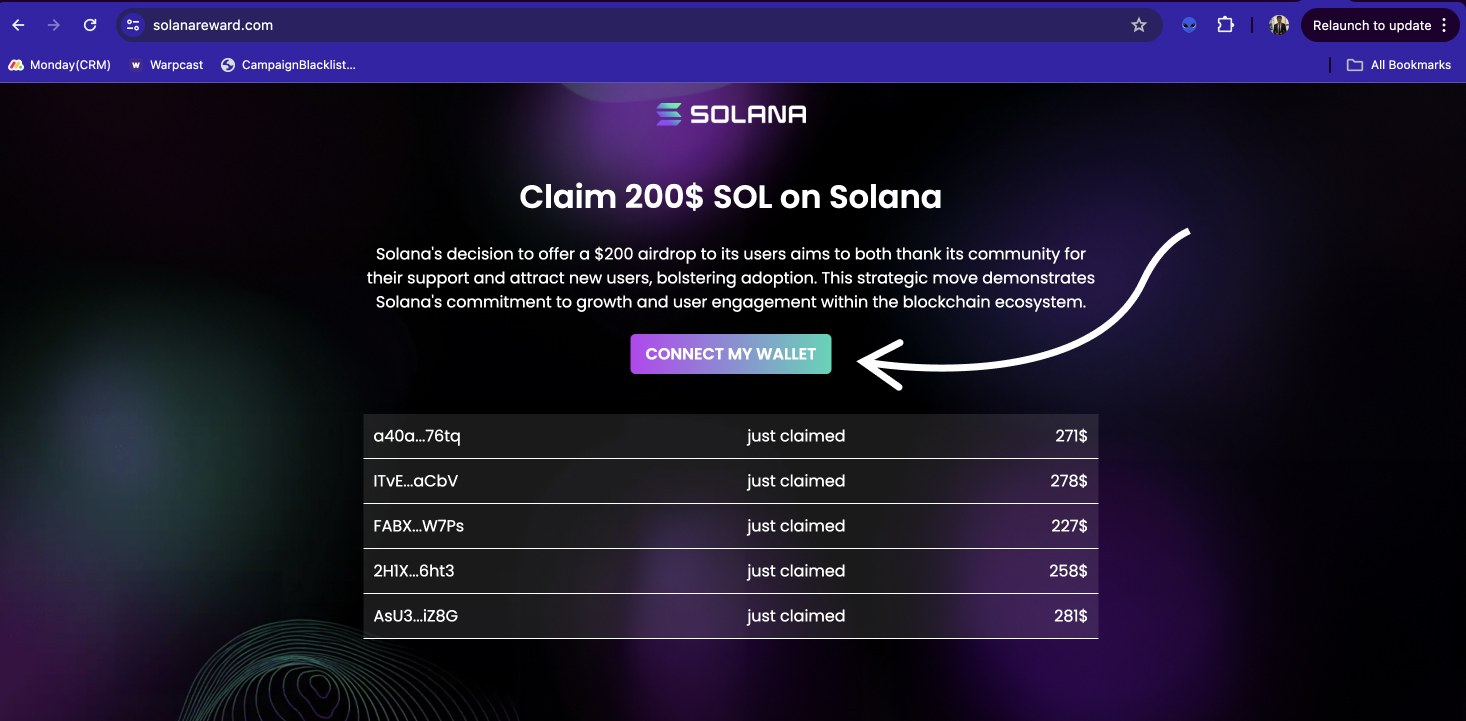
Task: Select the AsU3...iZ8G claim row
Action: tap(731, 616)
